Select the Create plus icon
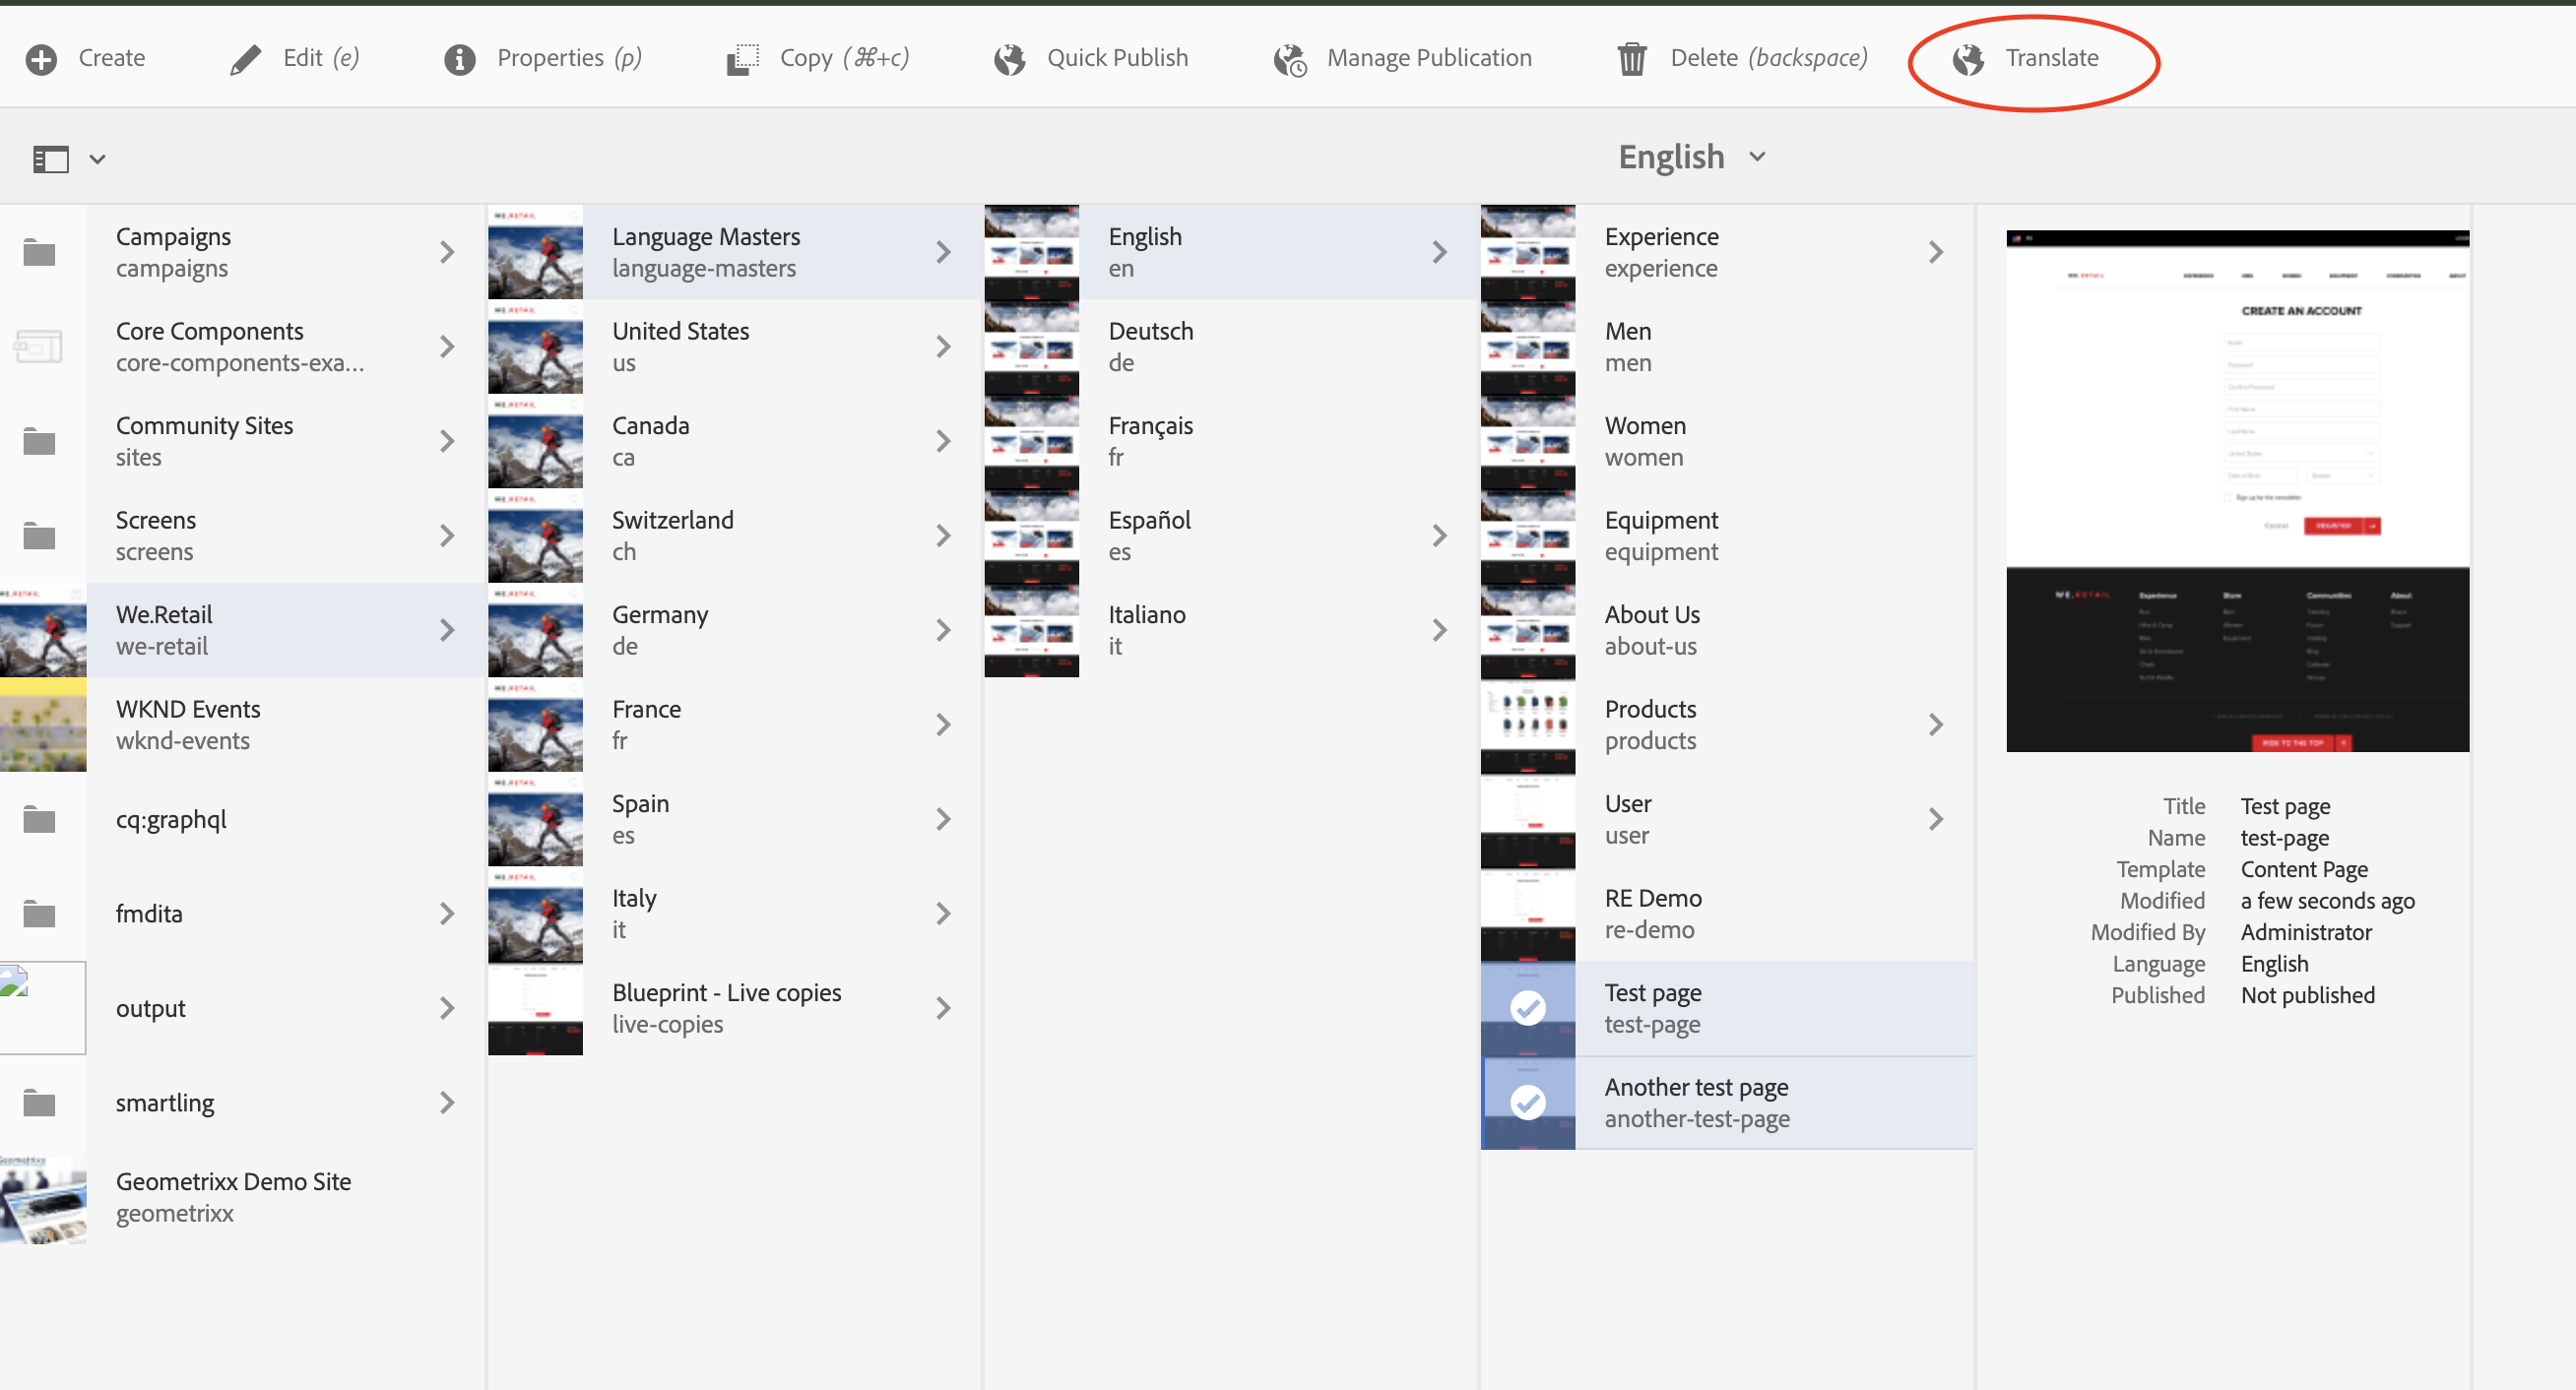This screenshot has height=1390, width=2576. [41, 59]
